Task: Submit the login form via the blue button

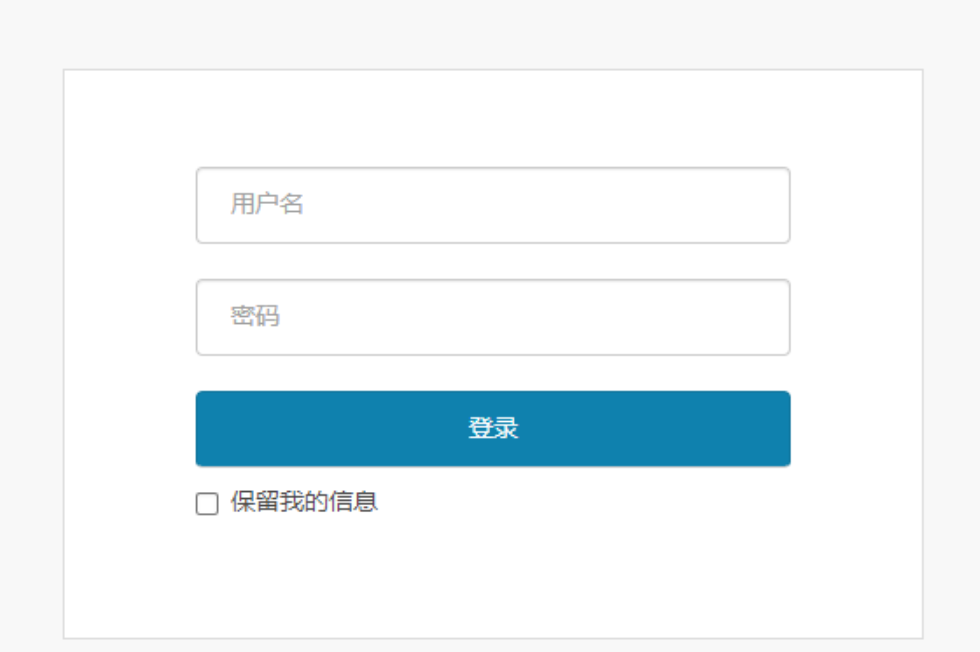Action: pos(492,428)
